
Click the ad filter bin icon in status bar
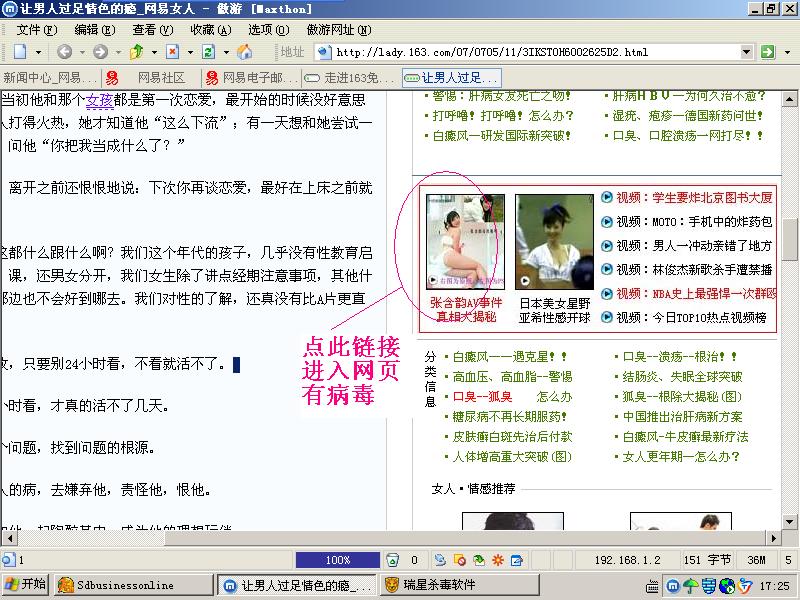pos(392,560)
